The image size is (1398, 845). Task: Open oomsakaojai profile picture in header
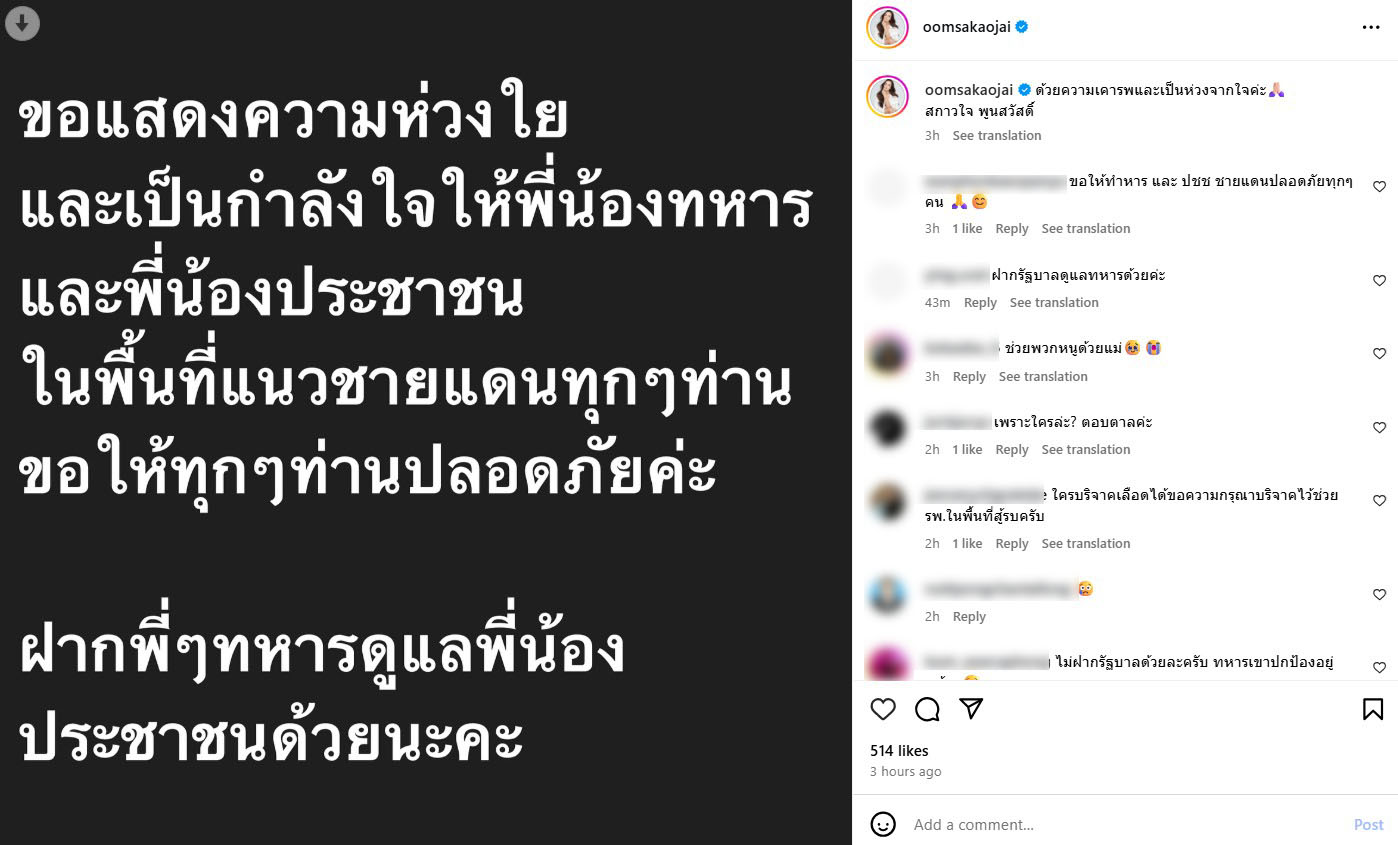coord(887,28)
